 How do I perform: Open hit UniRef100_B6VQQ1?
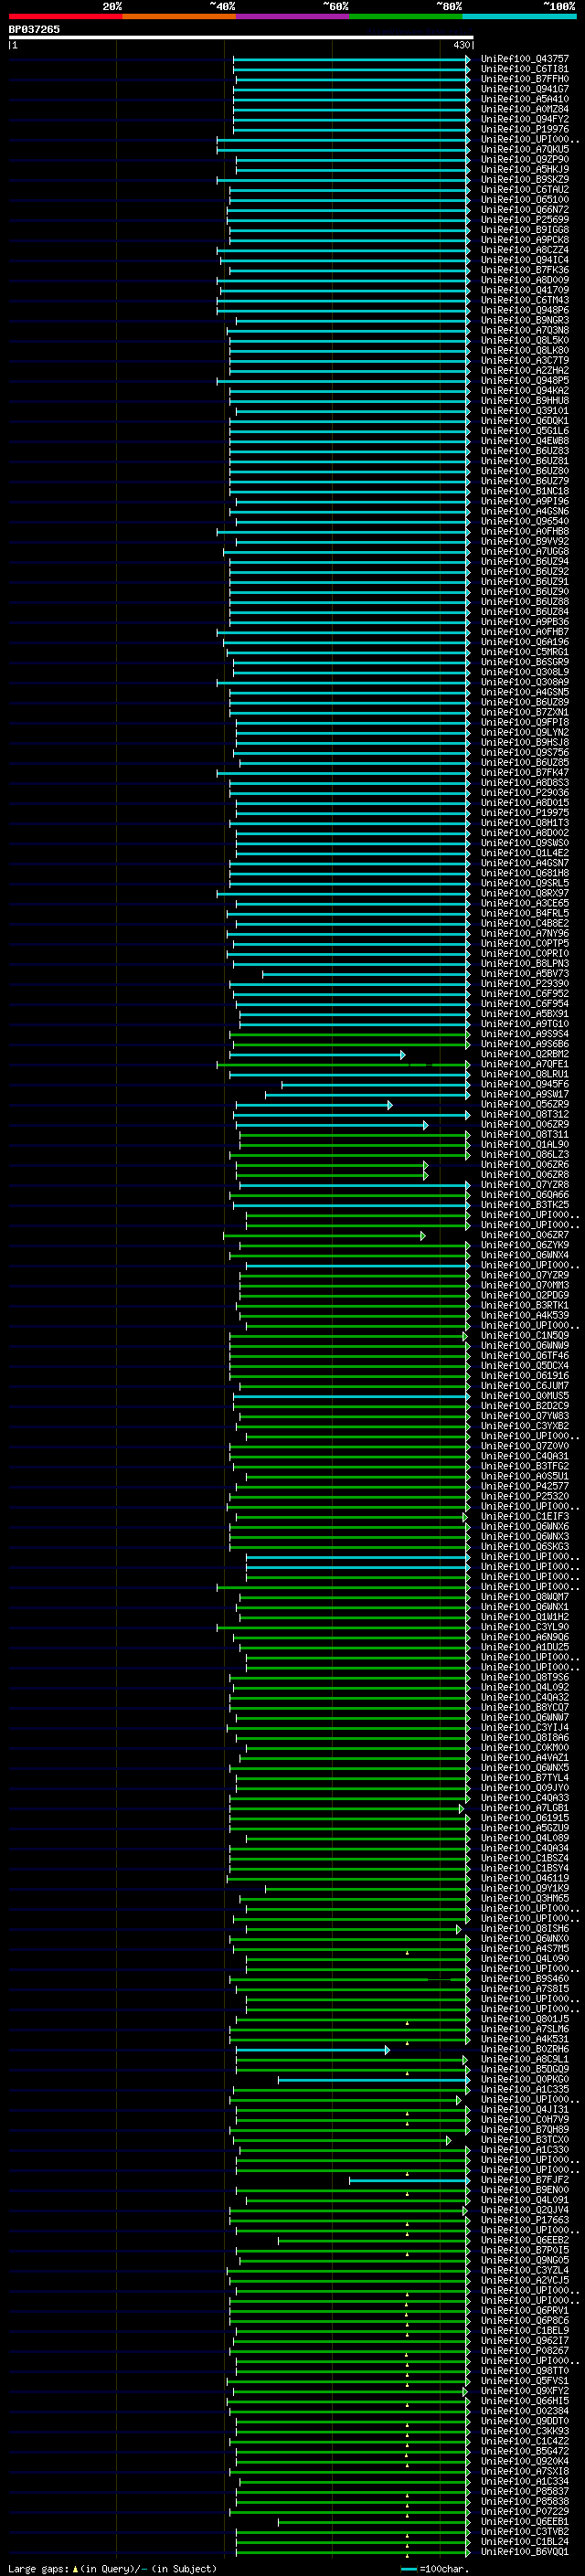tap(524, 2552)
